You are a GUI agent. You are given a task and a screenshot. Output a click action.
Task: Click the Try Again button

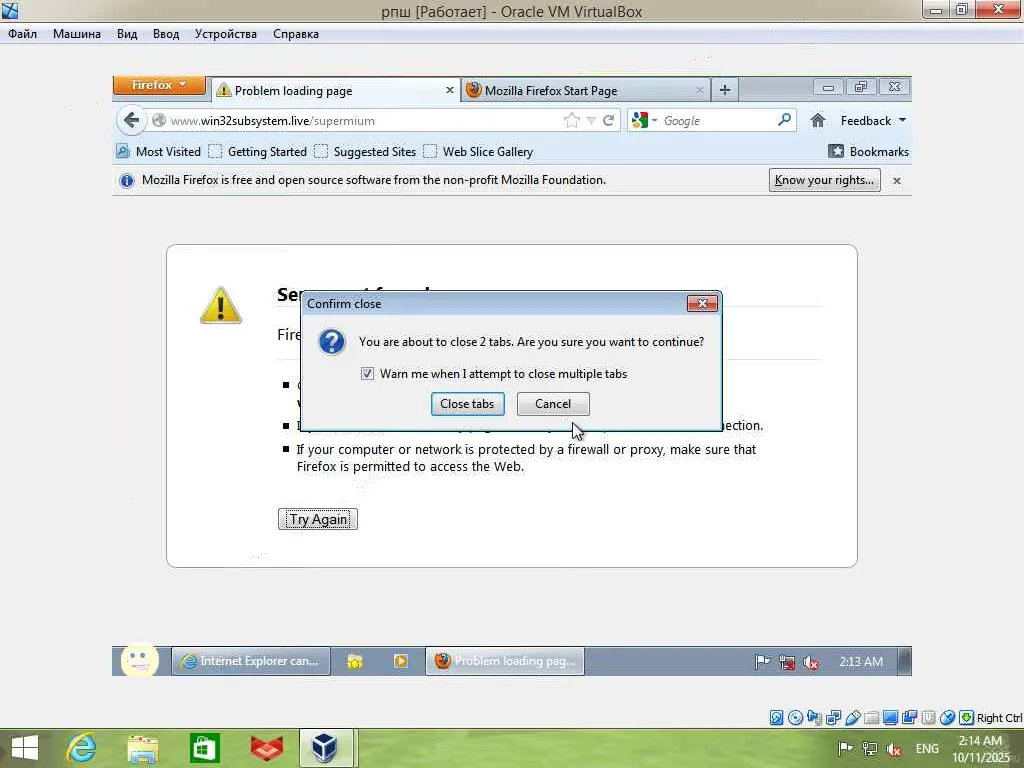click(318, 519)
